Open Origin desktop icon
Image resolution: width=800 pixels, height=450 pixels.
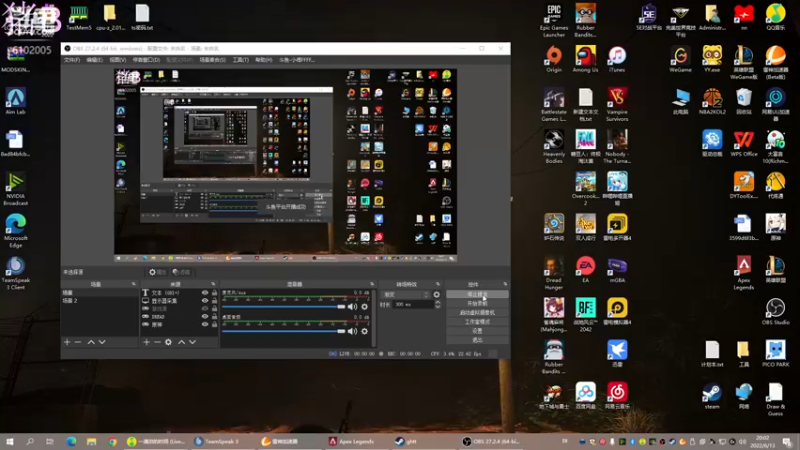point(554,59)
